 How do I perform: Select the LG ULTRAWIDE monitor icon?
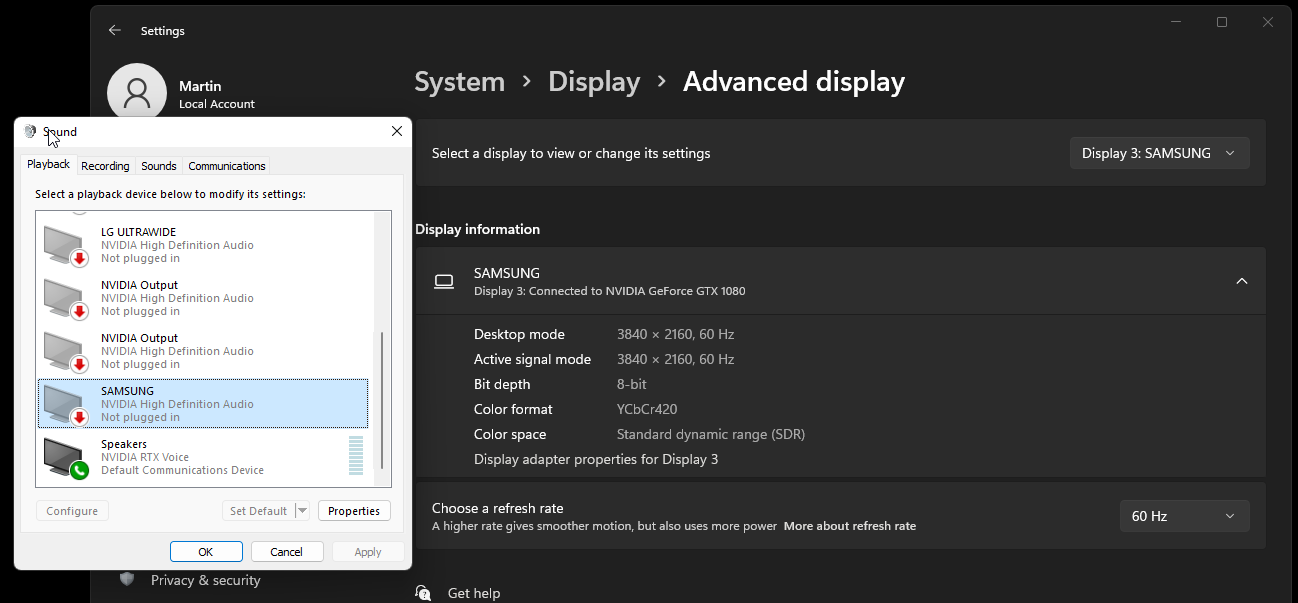[x=66, y=245]
